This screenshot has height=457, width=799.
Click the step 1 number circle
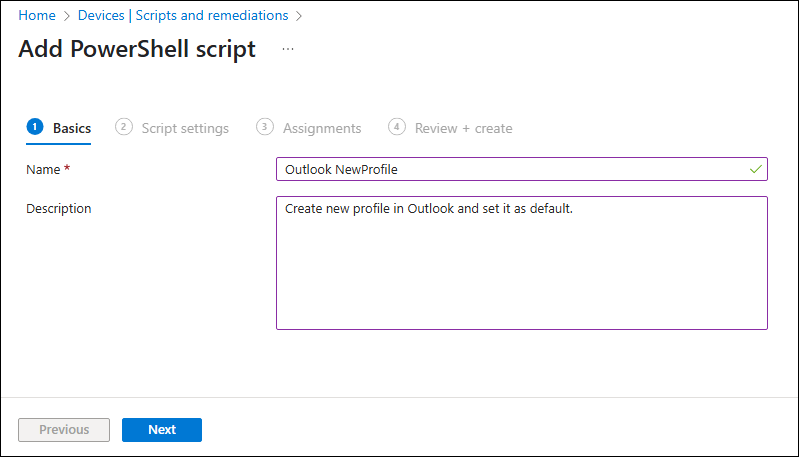pyautogui.click(x=35, y=127)
